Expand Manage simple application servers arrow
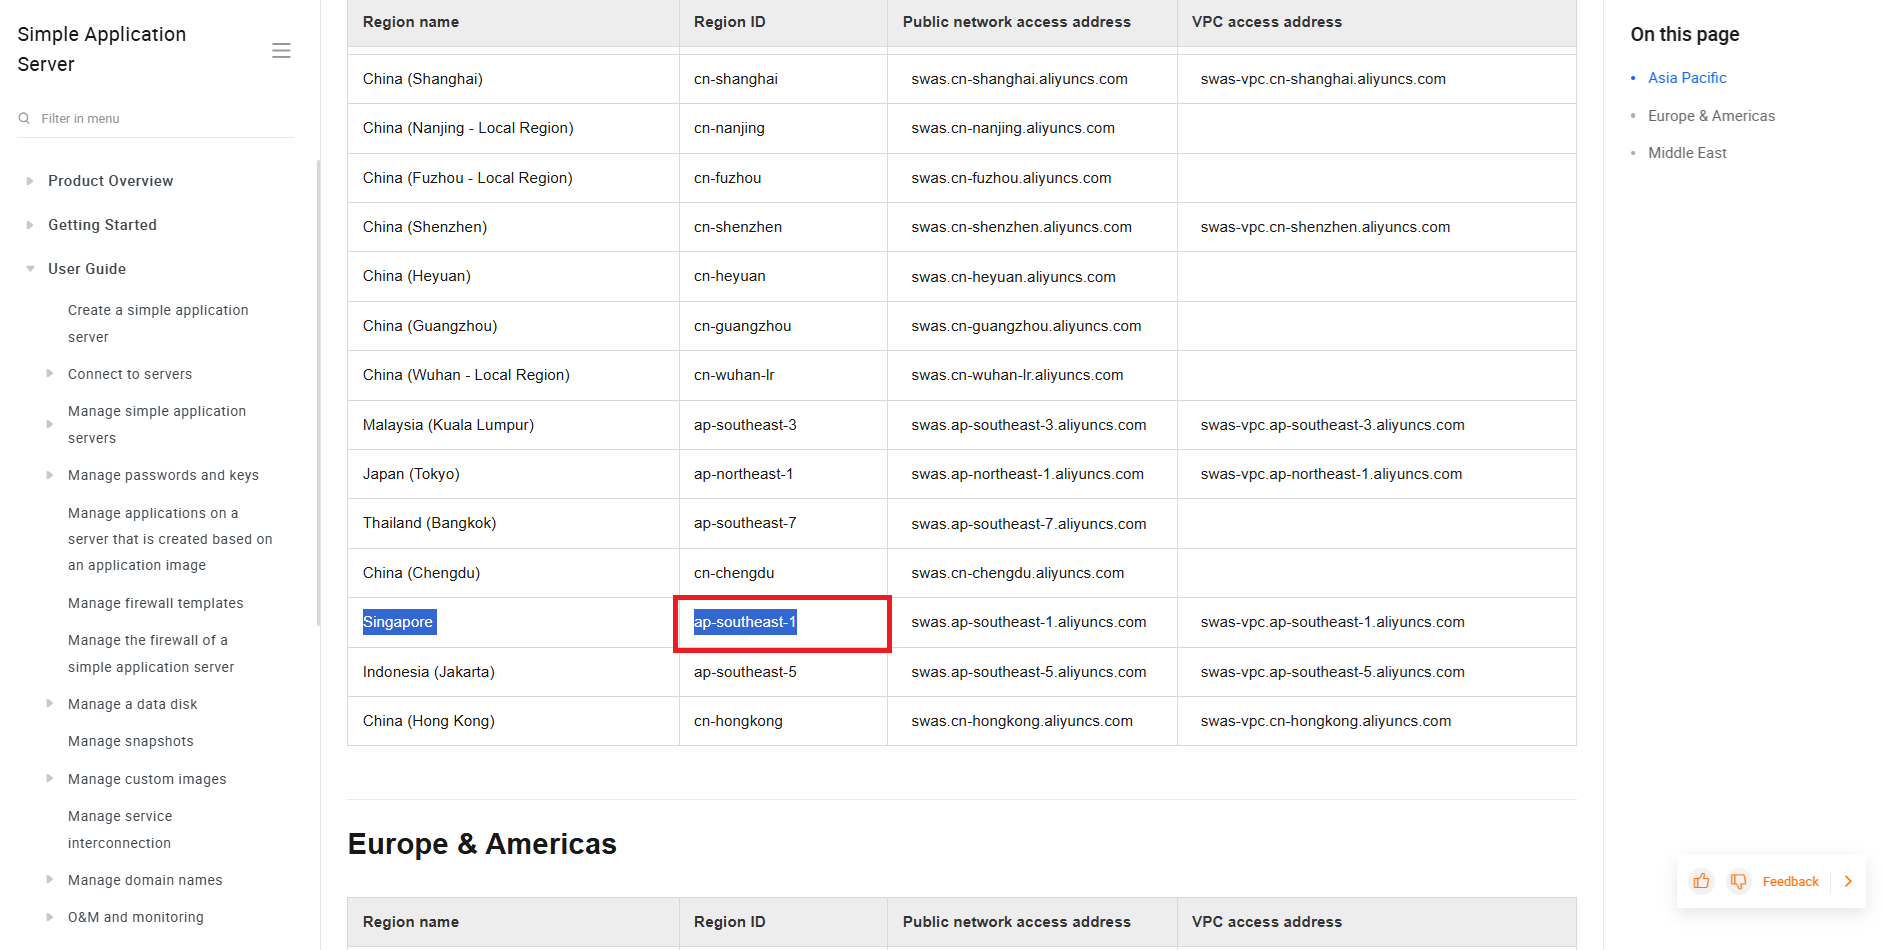 tap(50, 424)
